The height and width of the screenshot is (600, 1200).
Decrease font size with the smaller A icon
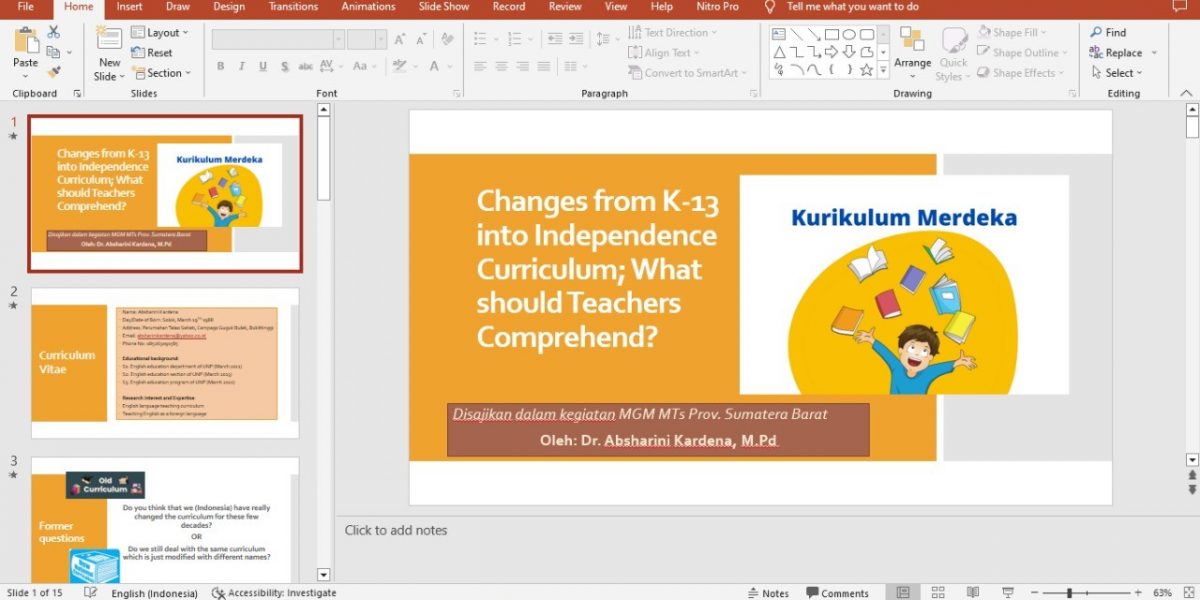point(420,40)
